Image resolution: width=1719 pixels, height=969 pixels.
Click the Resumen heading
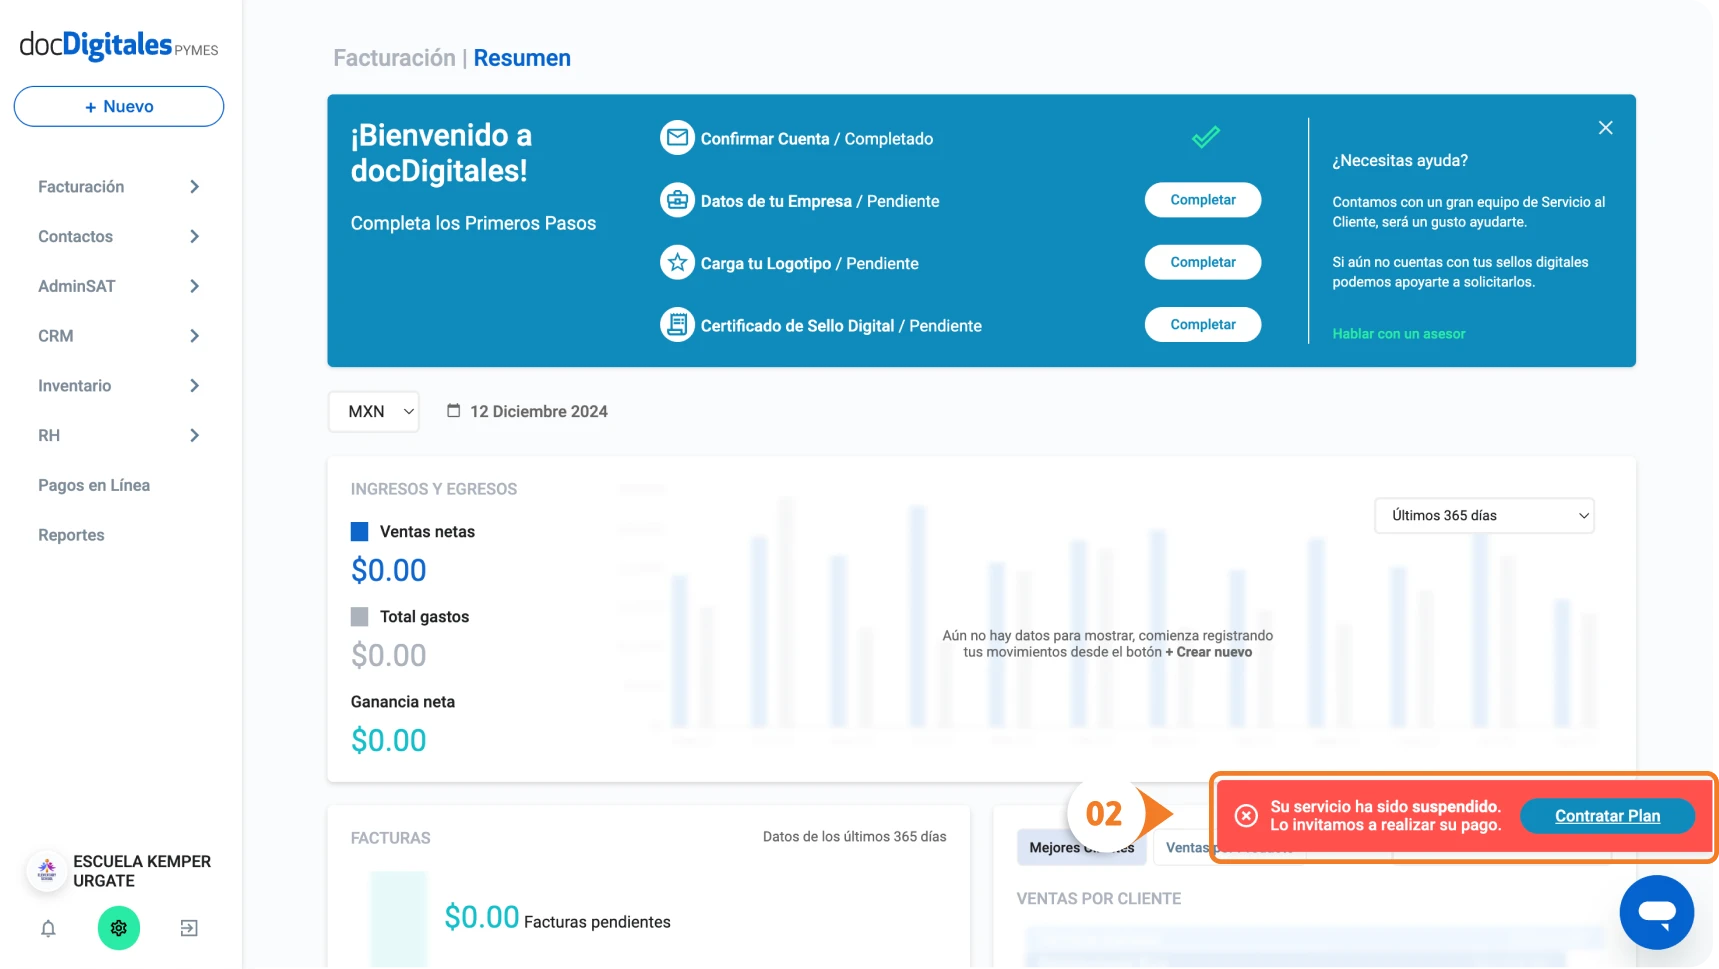[x=522, y=58]
